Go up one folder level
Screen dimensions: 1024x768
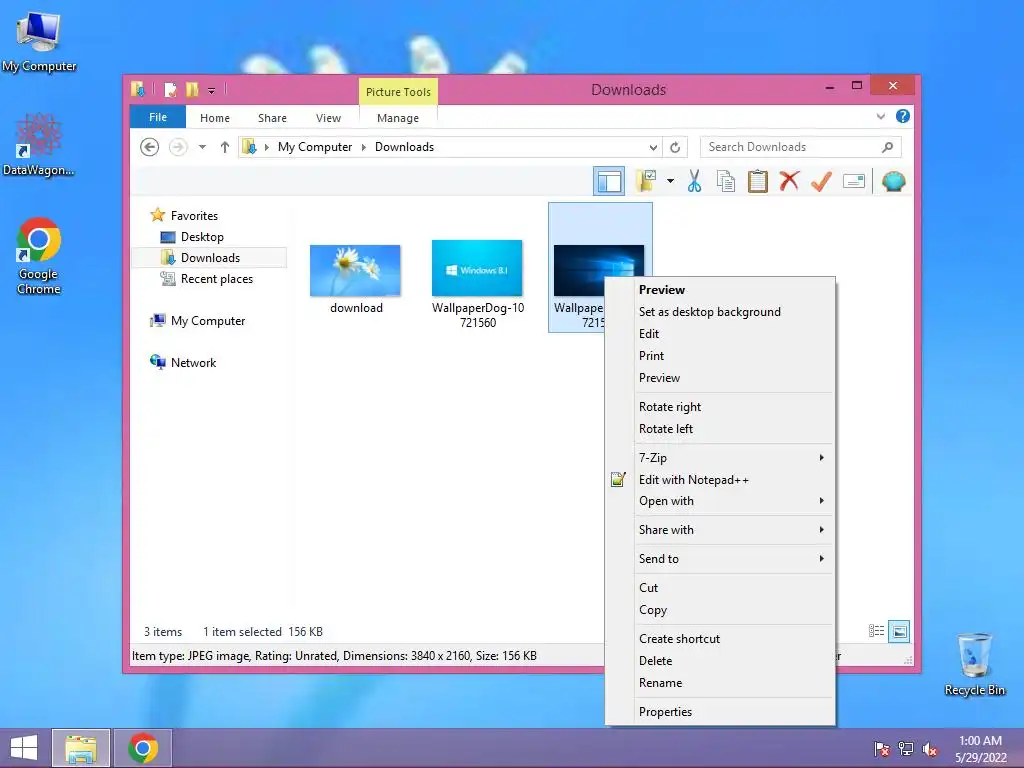225,147
